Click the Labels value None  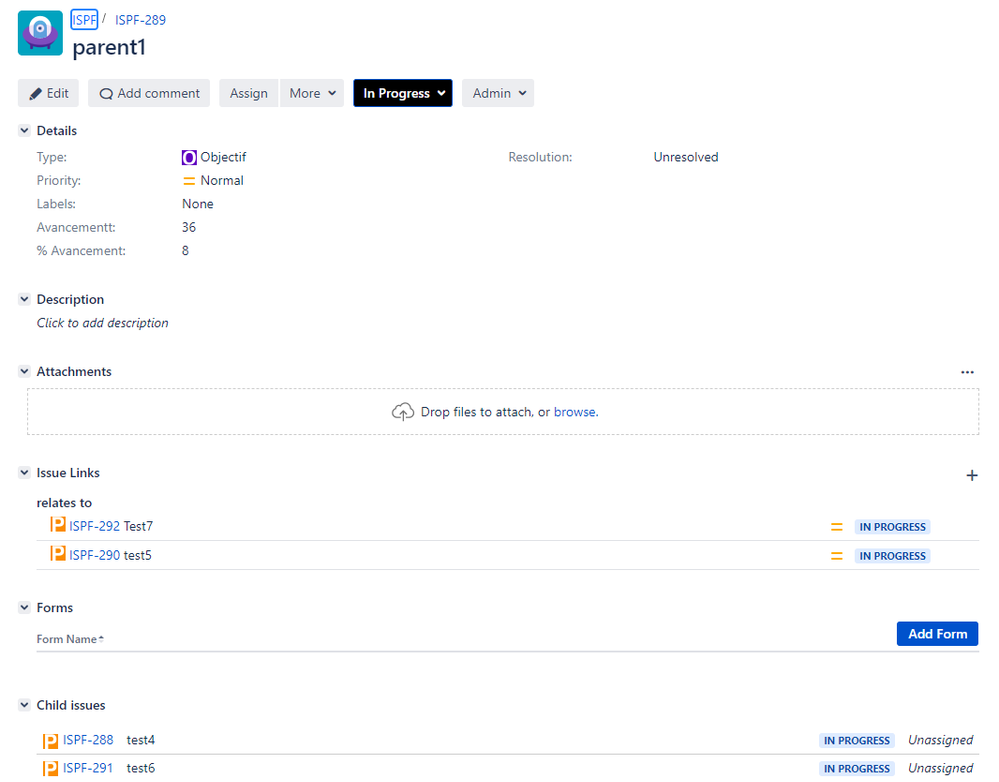[198, 204]
